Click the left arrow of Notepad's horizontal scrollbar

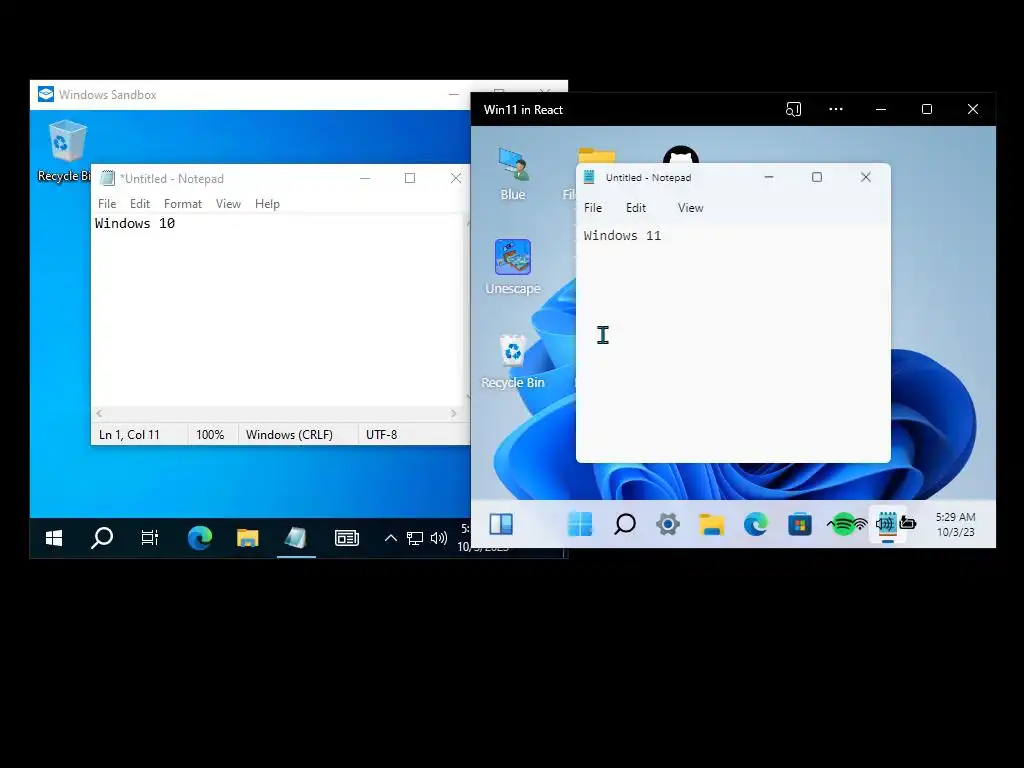(99, 413)
